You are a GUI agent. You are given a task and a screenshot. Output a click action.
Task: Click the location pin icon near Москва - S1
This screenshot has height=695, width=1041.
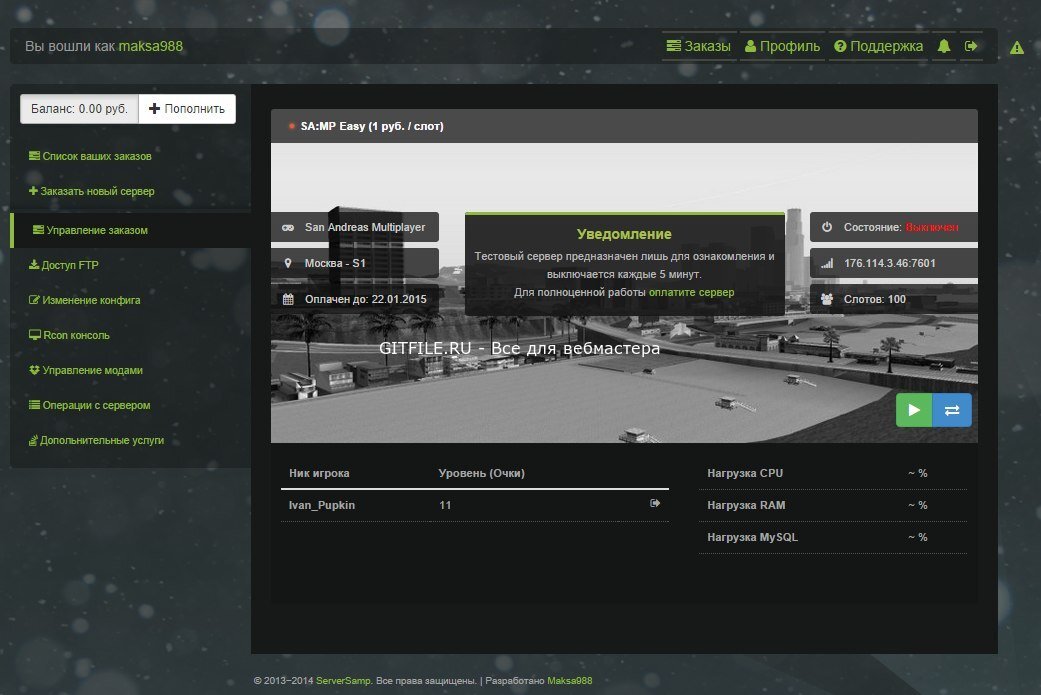(288, 263)
